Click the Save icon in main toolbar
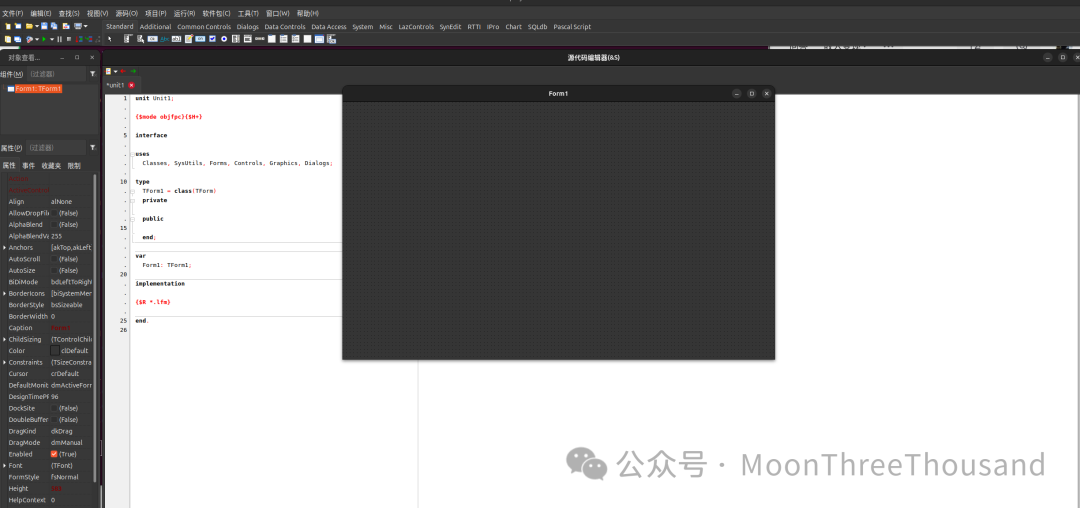The height and width of the screenshot is (508, 1080). (x=43, y=26)
